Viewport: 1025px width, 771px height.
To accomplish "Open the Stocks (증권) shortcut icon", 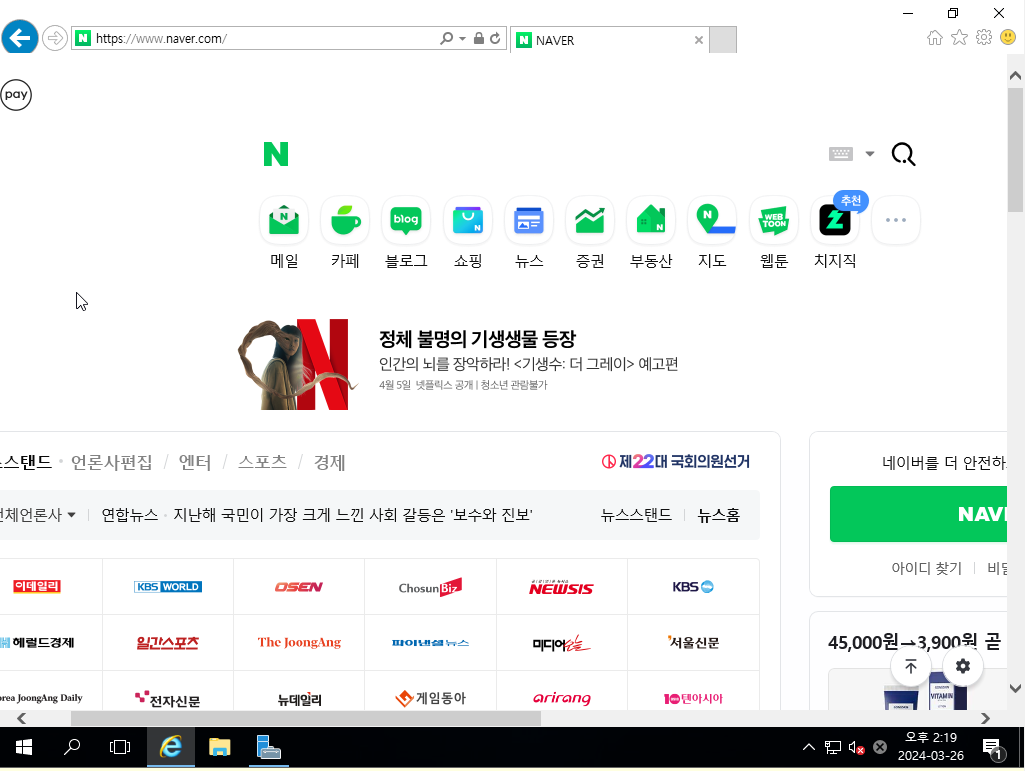I will click(590, 220).
